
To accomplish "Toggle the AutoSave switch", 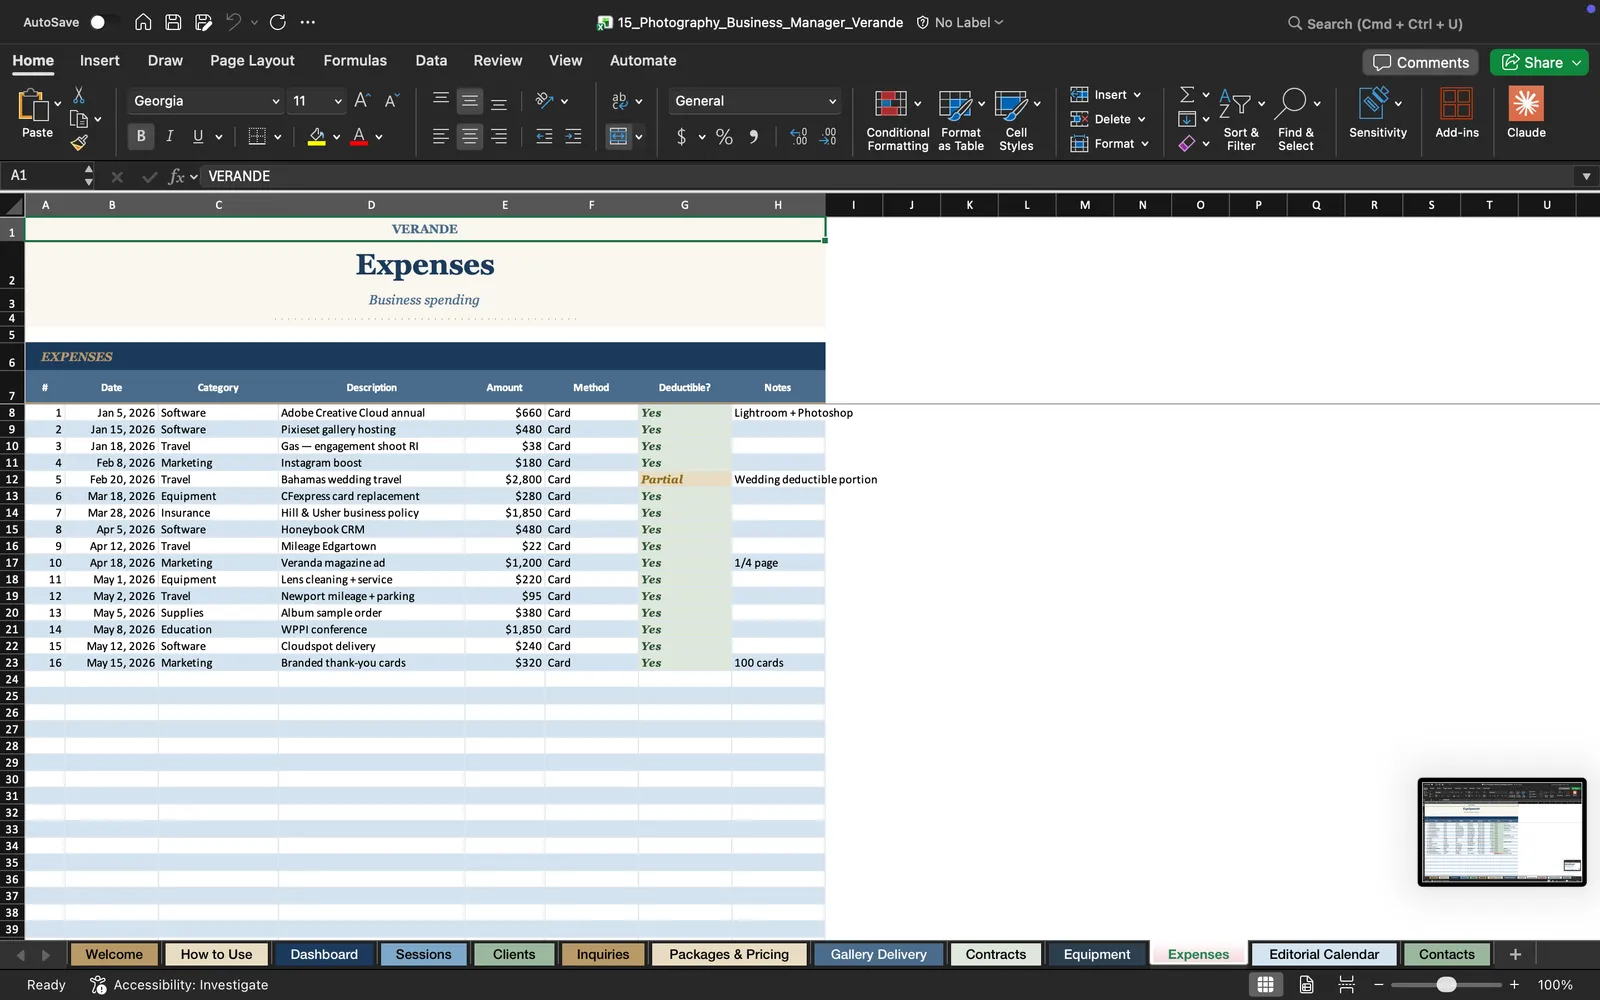I will 102,22.
